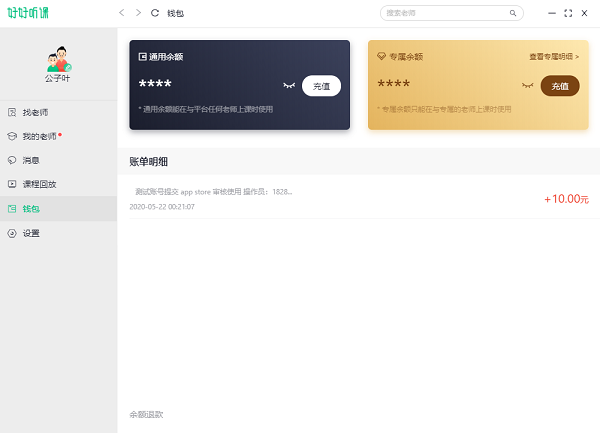Screen dimensions: 600x433
Task: Refresh the wallet page
Action: (155, 13)
